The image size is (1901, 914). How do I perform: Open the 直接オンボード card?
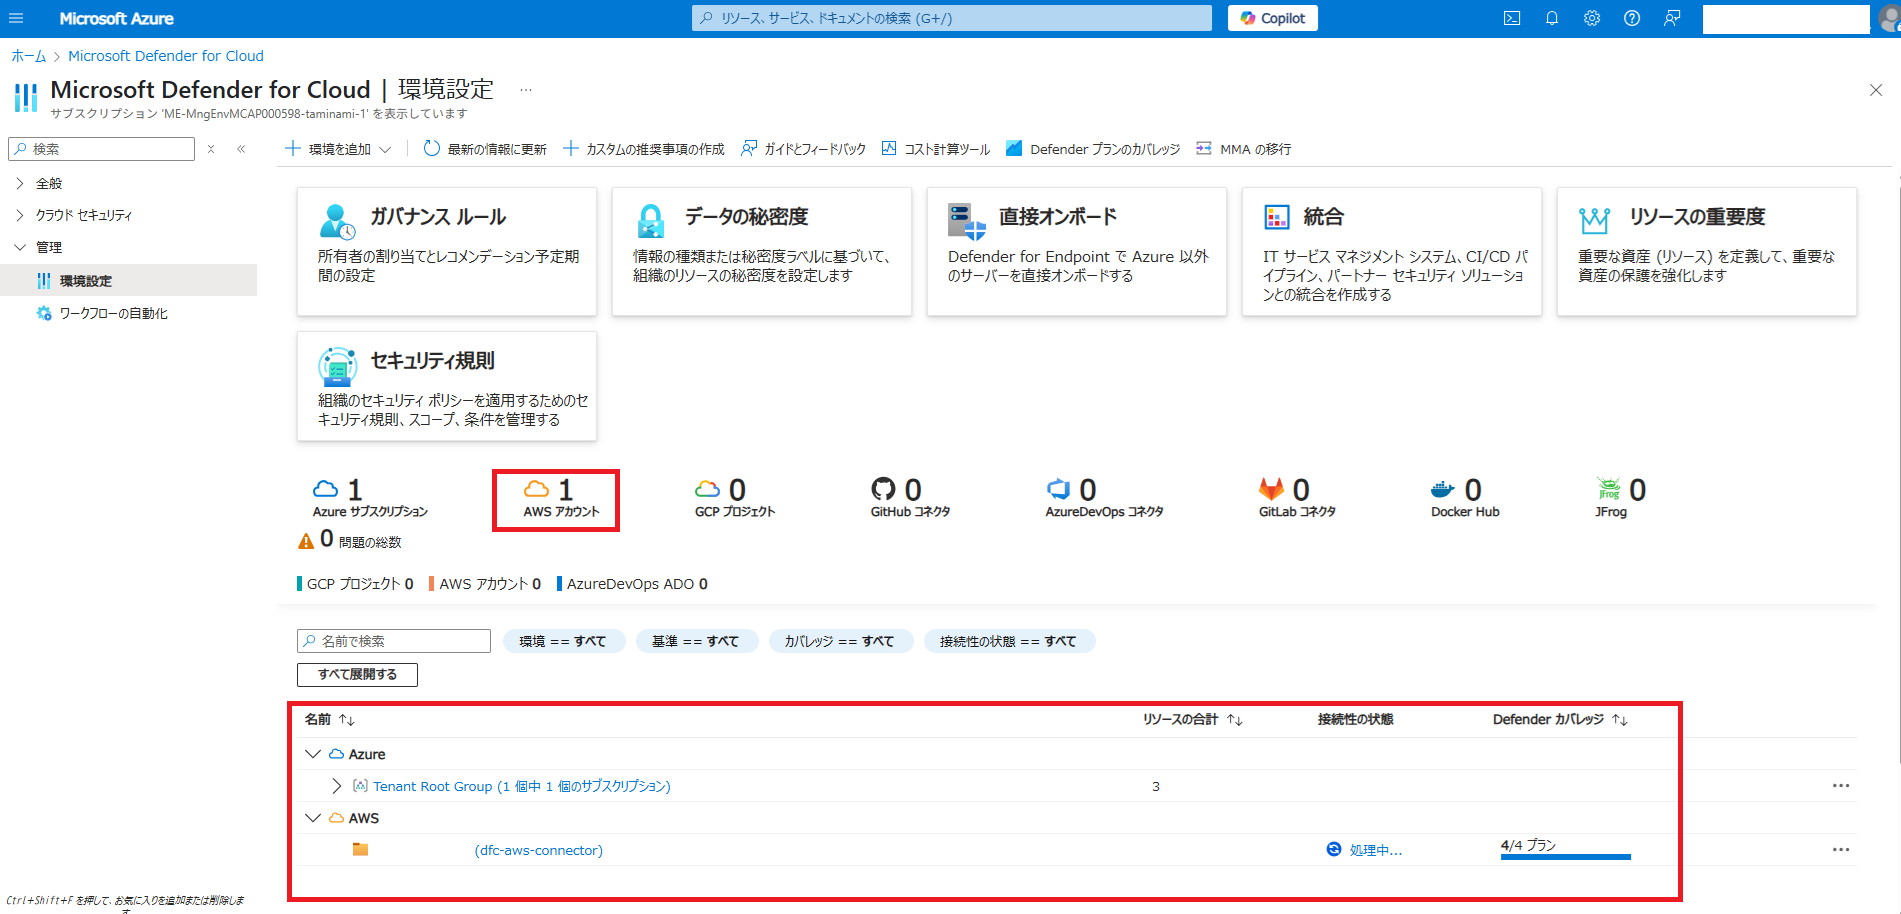pos(1077,252)
